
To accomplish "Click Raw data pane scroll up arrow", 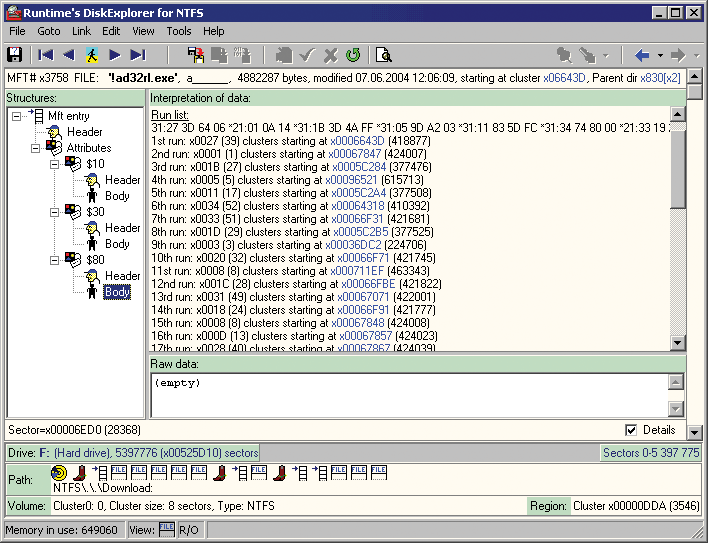I will pos(675,382).
